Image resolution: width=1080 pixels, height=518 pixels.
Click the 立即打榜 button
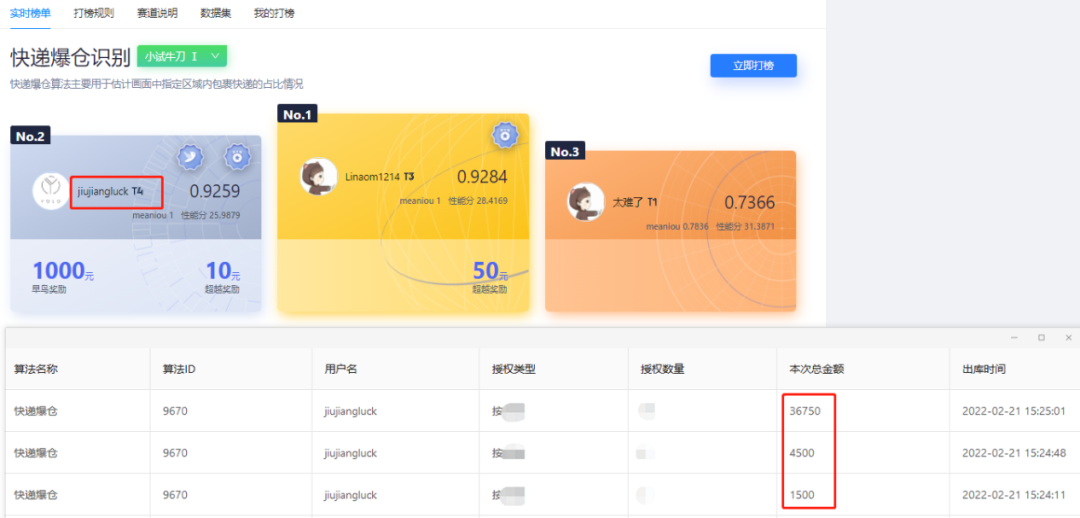tap(754, 65)
